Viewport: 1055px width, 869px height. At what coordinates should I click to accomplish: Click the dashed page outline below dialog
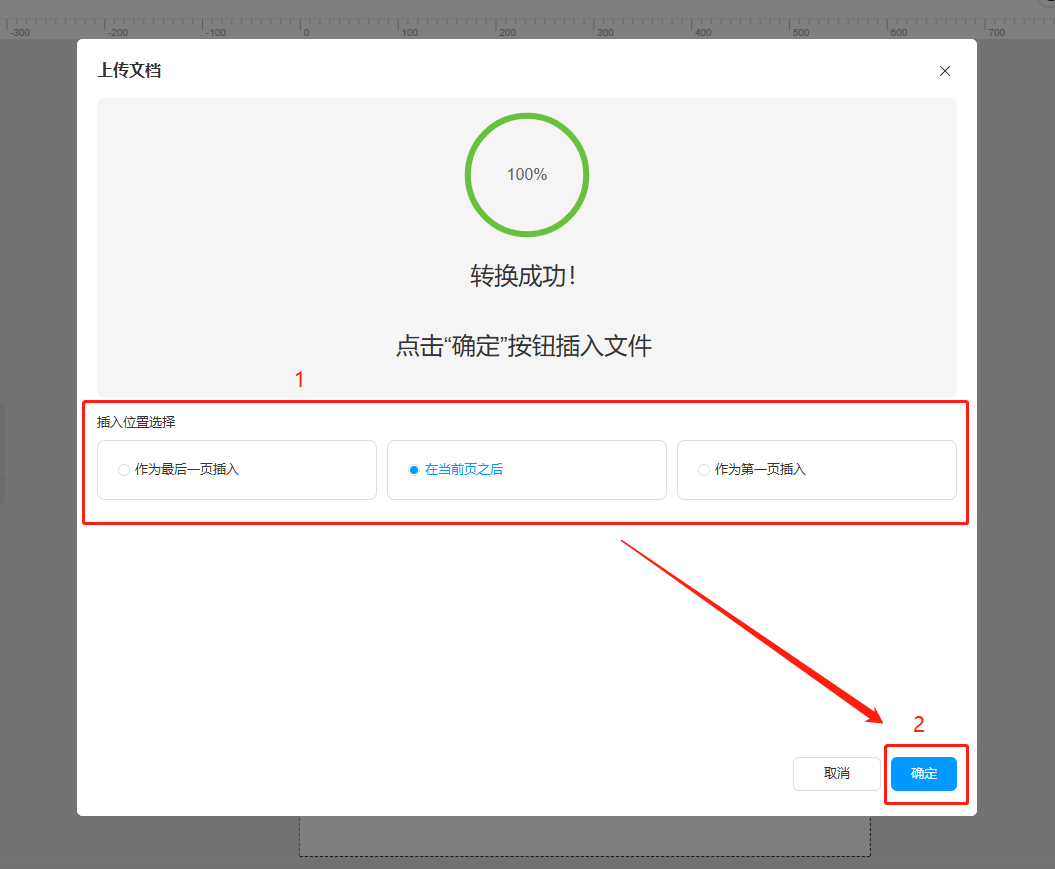[585, 855]
